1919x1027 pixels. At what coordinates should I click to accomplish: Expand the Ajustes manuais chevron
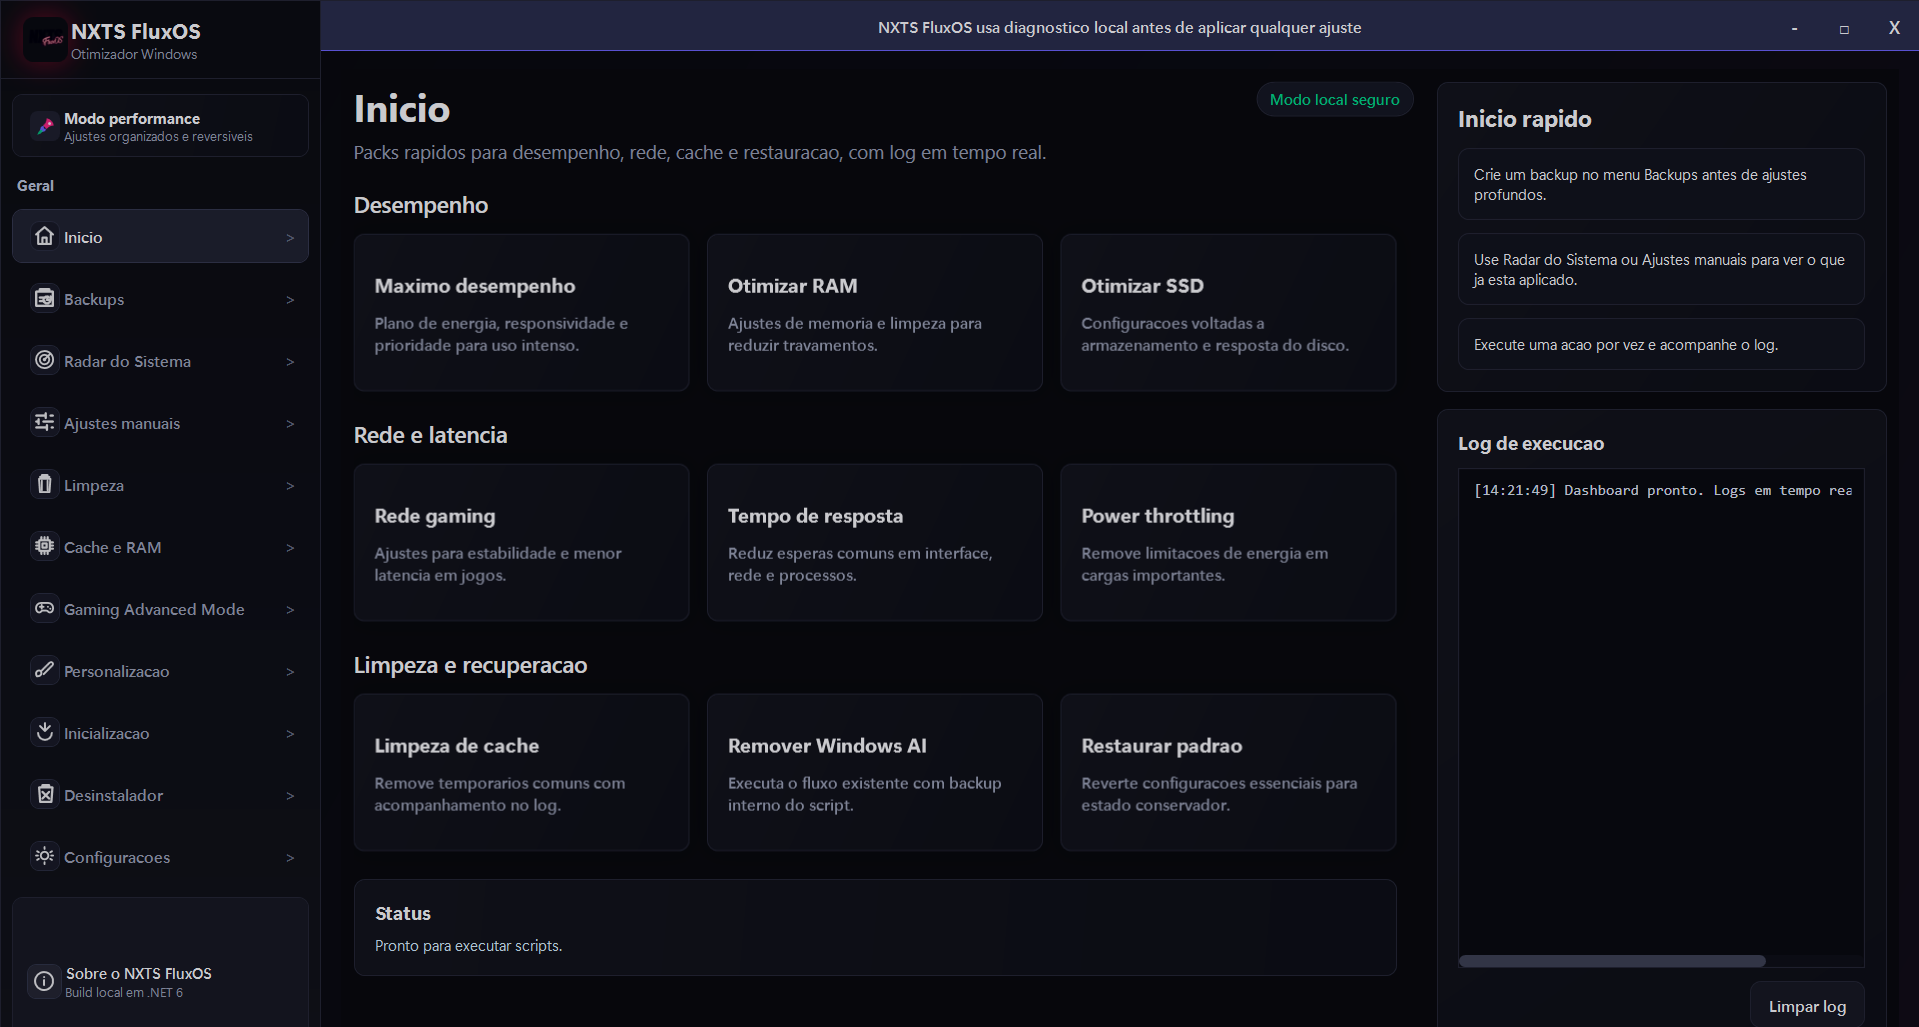tap(290, 424)
